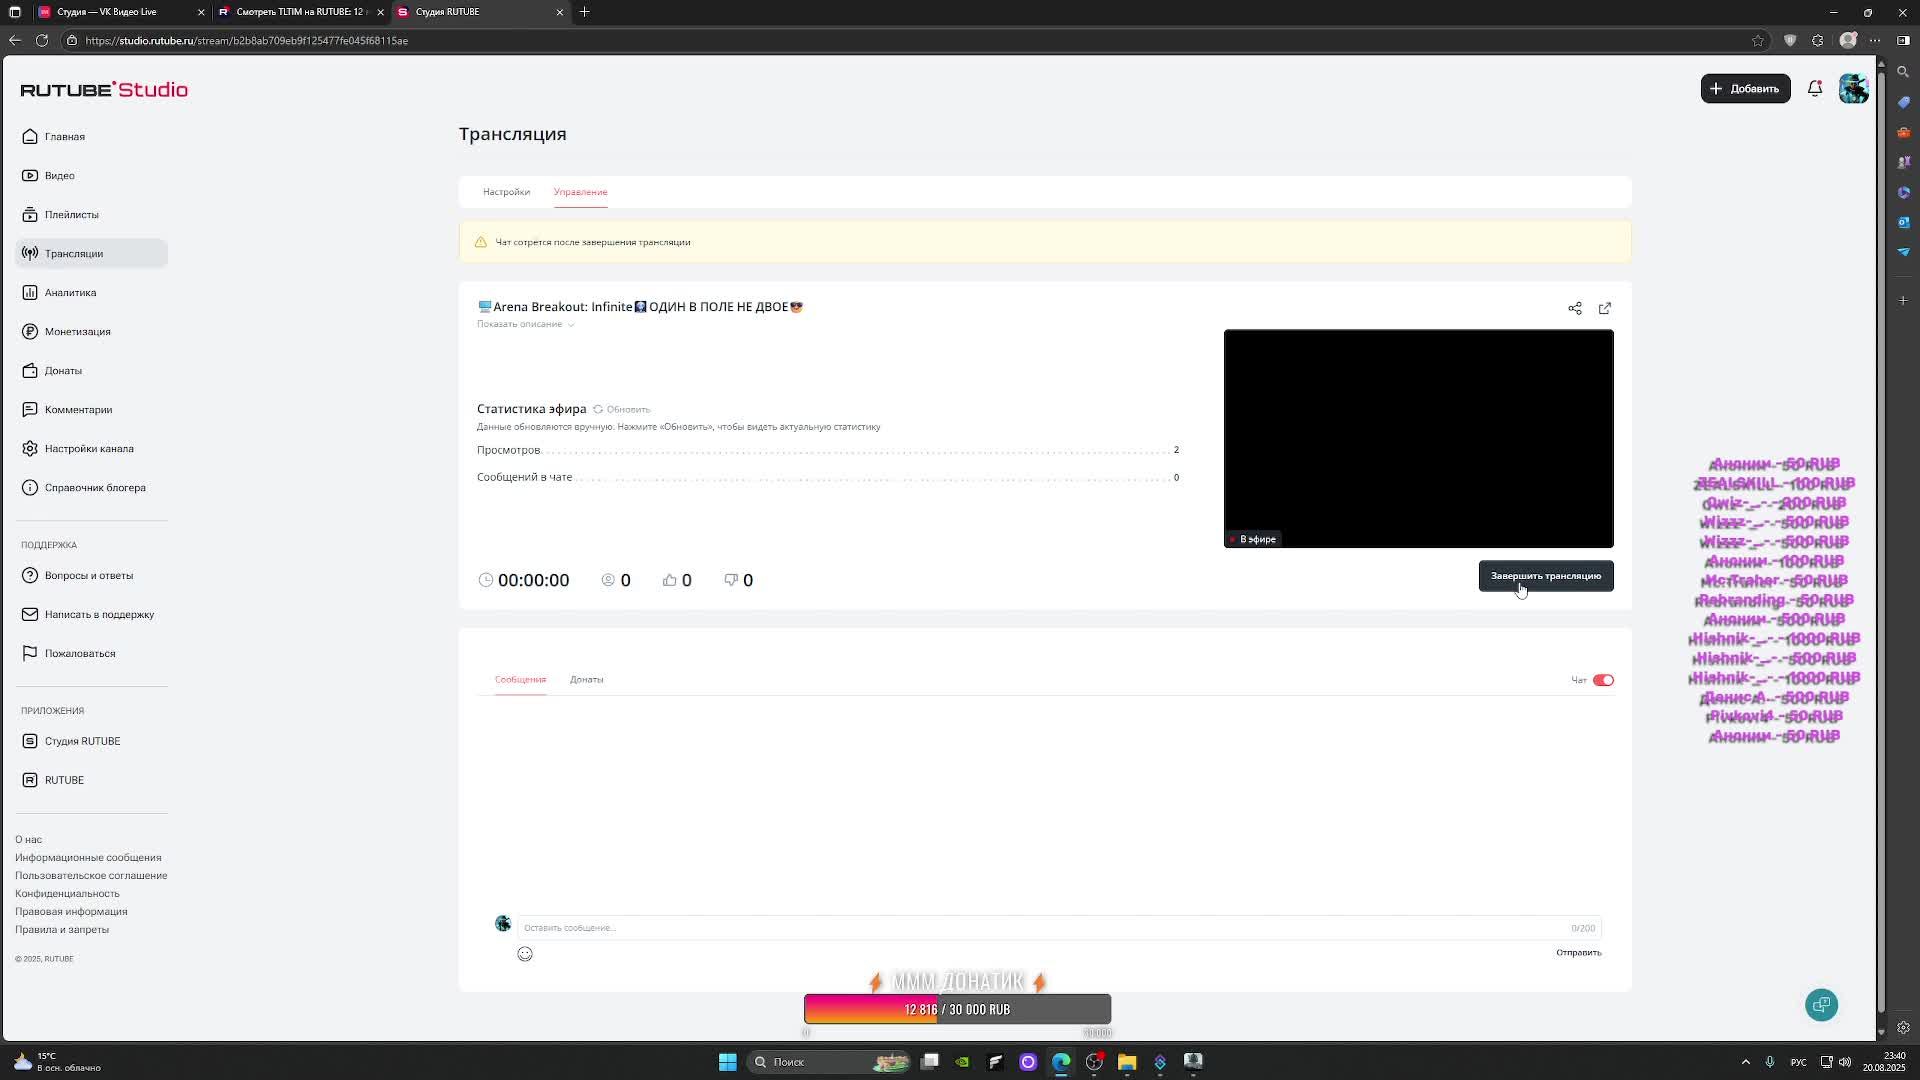
Task: Open Windows Start menu
Action: [x=728, y=1062]
